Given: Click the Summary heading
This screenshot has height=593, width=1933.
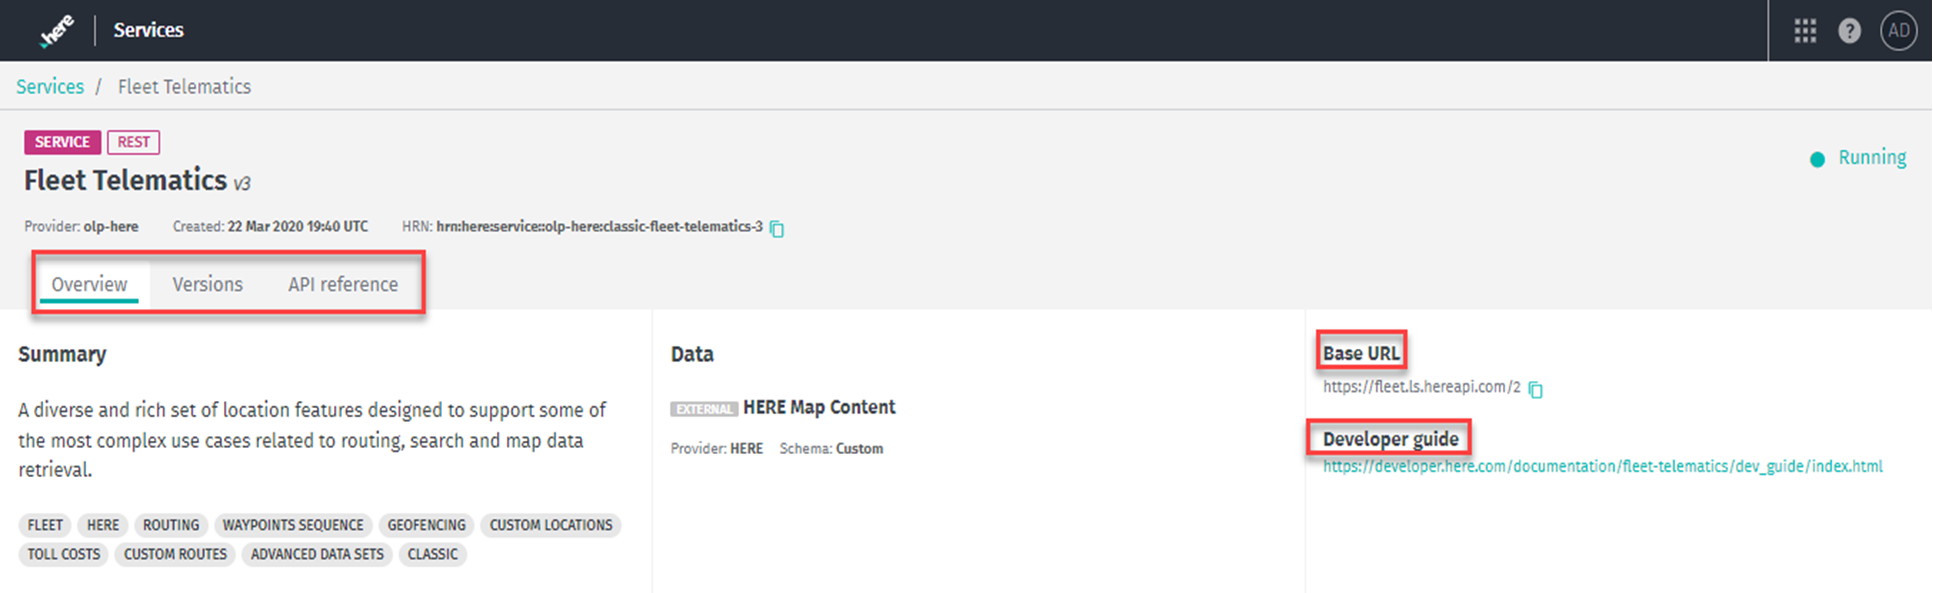Looking at the screenshot, I should (x=62, y=354).
